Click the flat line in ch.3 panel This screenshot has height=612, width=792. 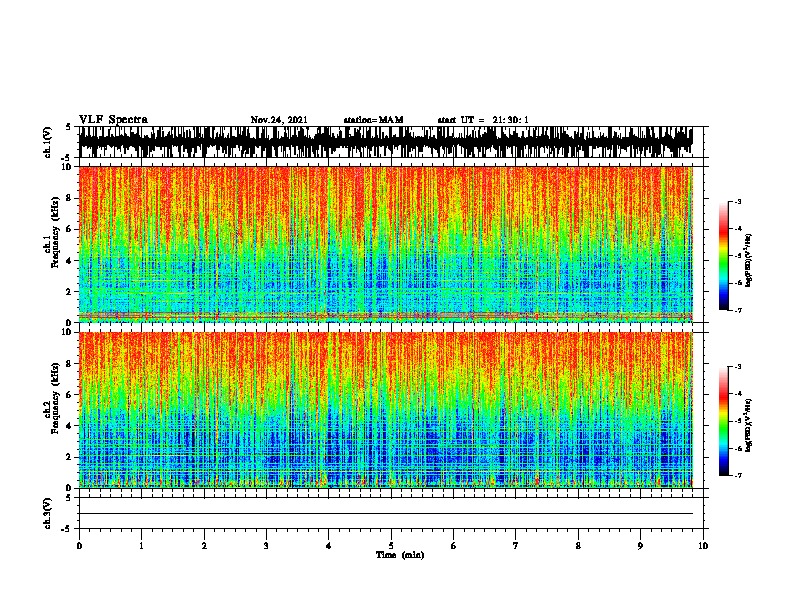pyautogui.click(x=385, y=514)
